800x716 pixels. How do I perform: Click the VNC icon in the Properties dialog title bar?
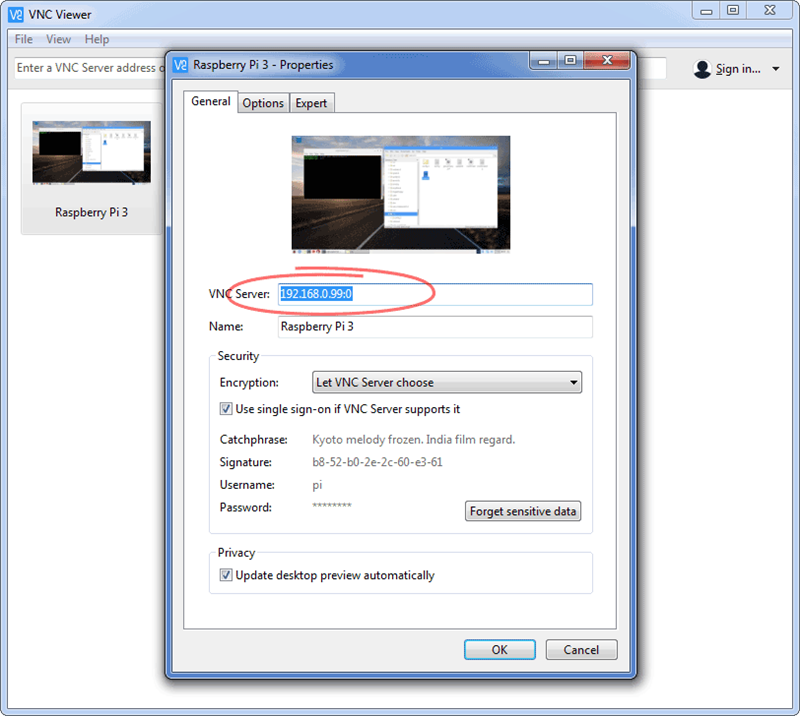(x=181, y=64)
